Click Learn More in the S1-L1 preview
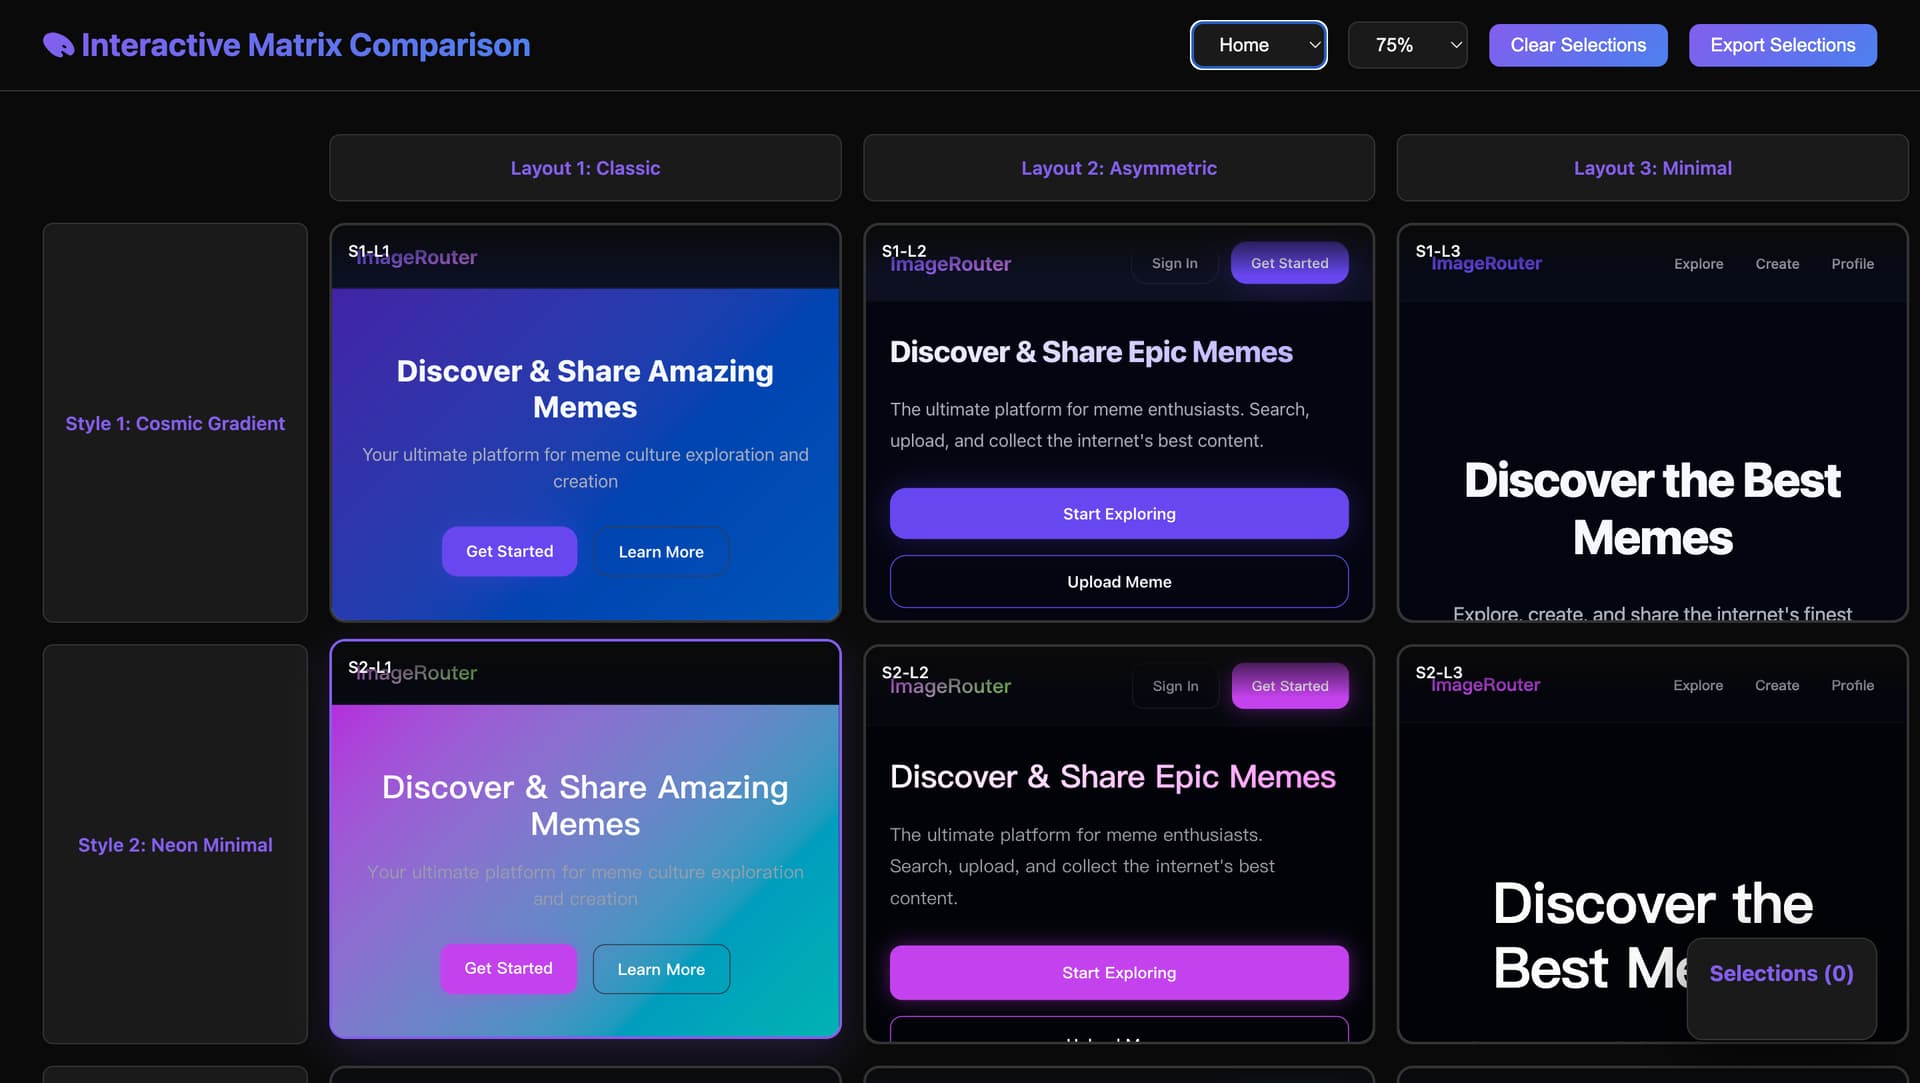This screenshot has height=1083, width=1920. click(x=661, y=552)
